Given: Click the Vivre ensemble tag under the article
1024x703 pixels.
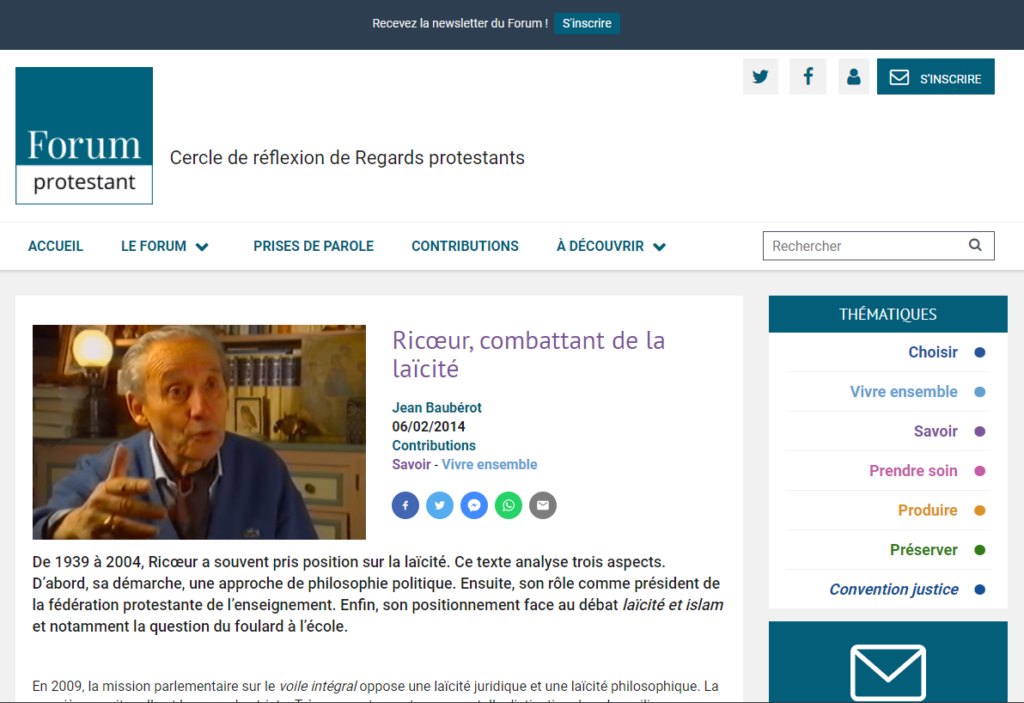Looking at the screenshot, I should coord(490,465).
